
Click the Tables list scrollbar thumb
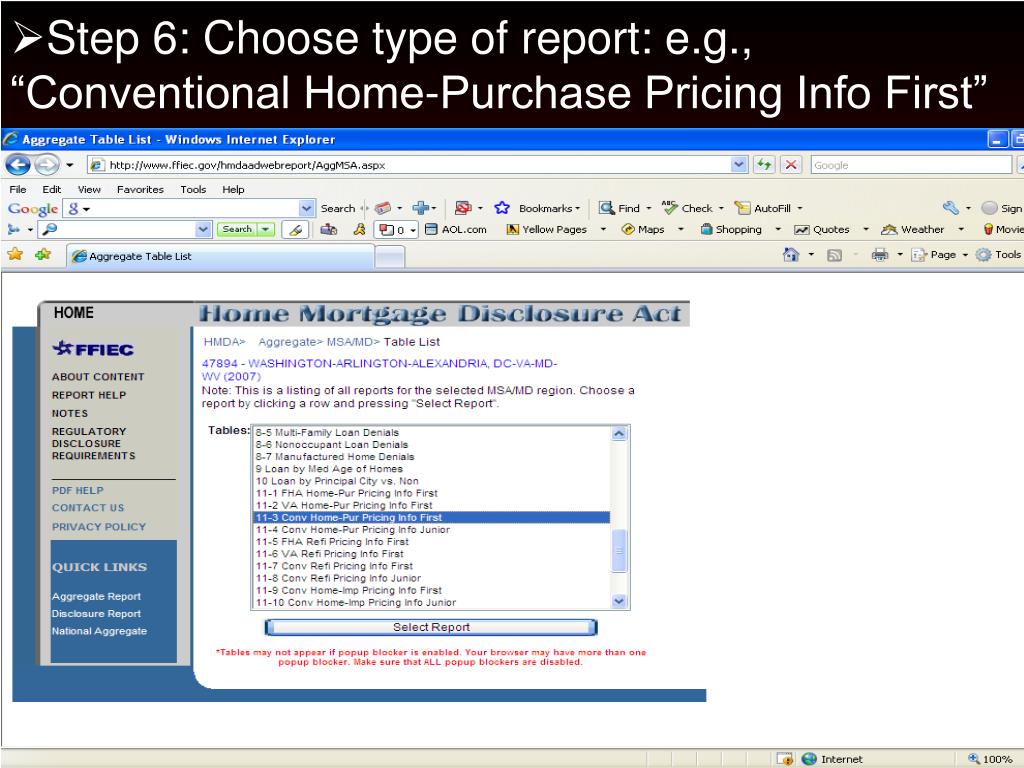(x=619, y=551)
